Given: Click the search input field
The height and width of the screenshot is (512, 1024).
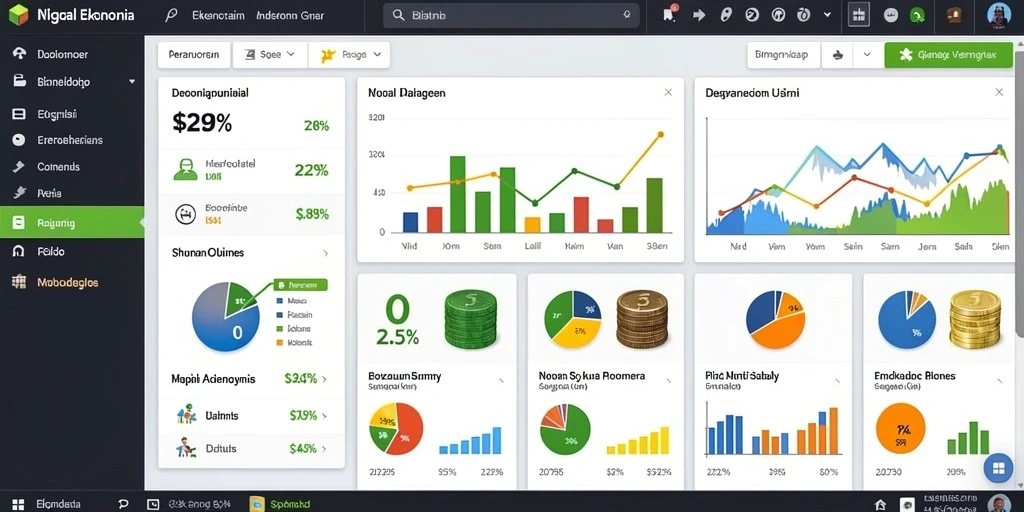Looking at the screenshot, I should pyautogui.click(x=511, y=15).
